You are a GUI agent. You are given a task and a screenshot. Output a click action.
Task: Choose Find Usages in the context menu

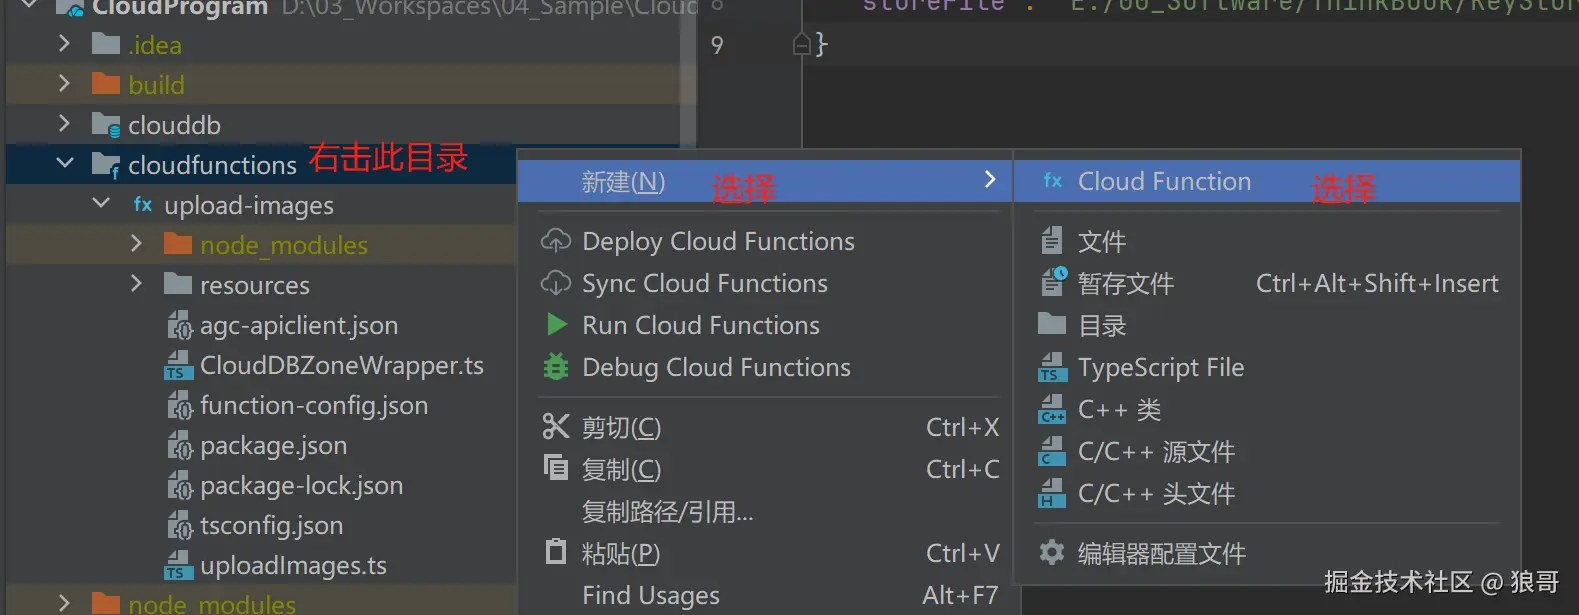coord(650,595)
